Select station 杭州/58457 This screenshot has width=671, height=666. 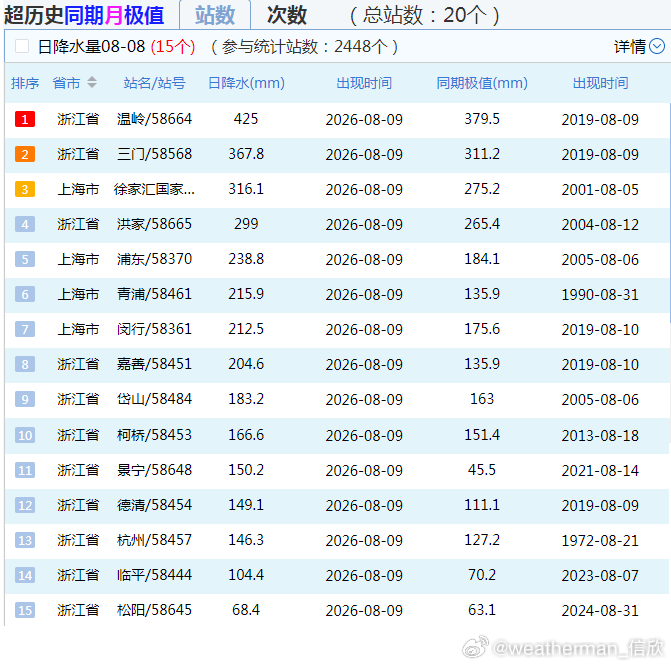click(154, 540)
